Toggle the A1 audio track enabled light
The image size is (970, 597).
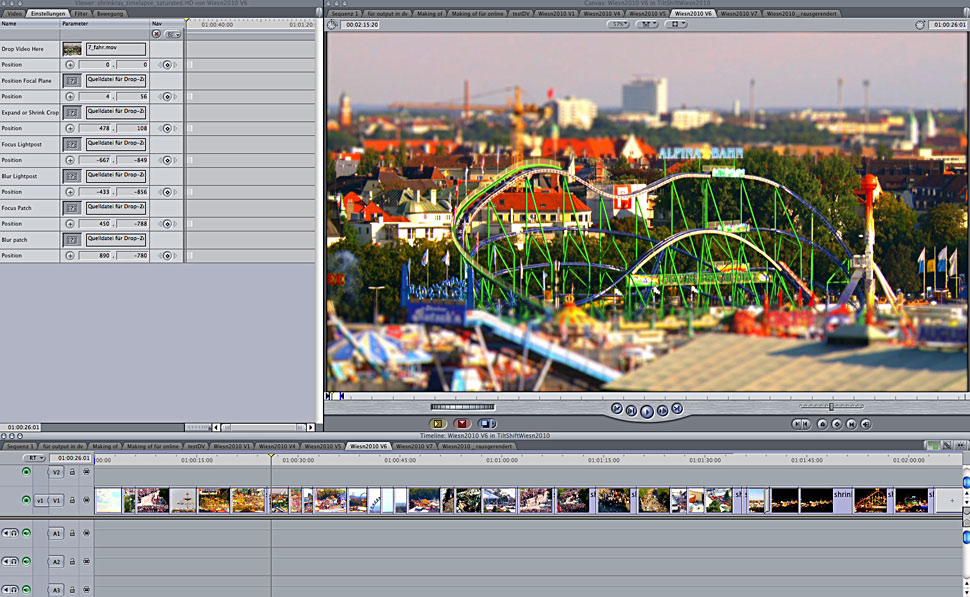coord(26,533)
